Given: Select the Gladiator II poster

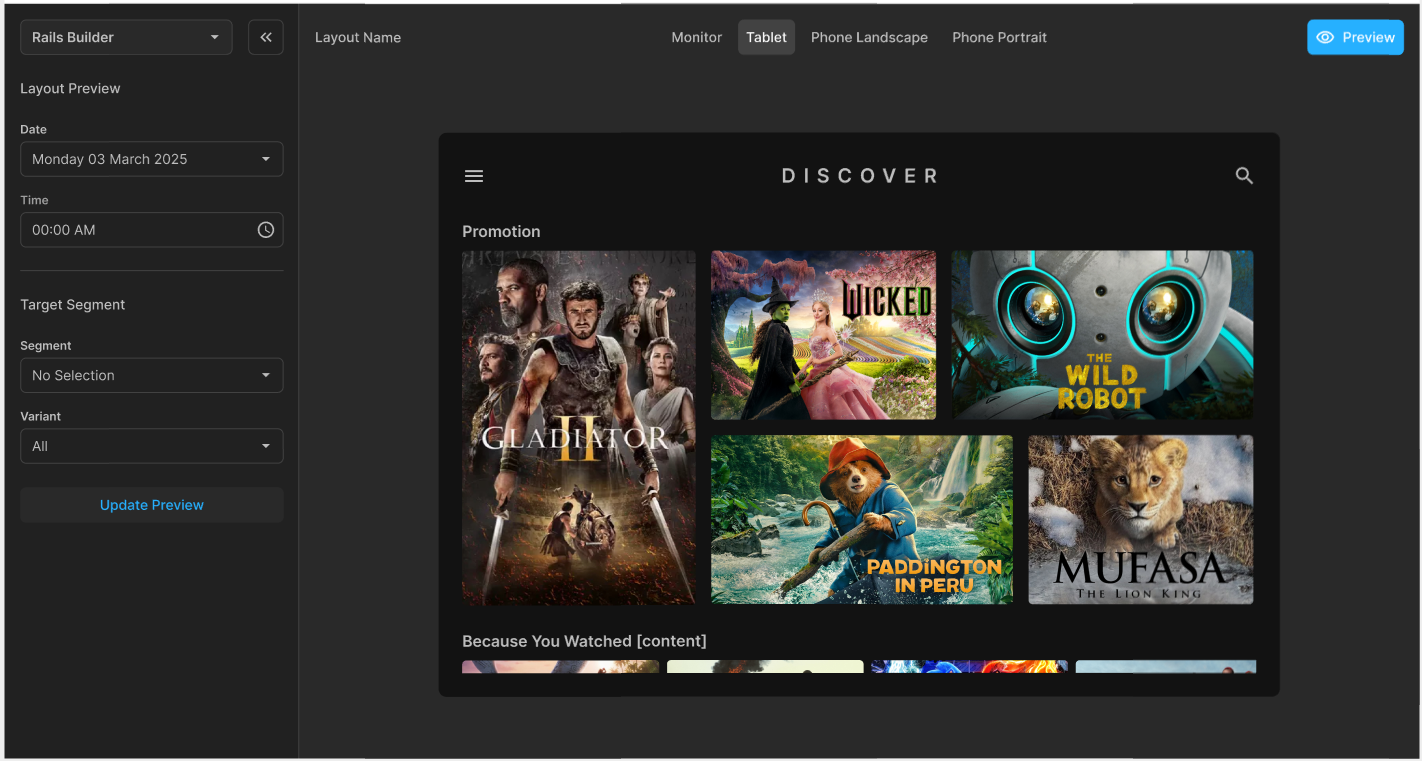Looking at the screenshot, I should point(579,428).
